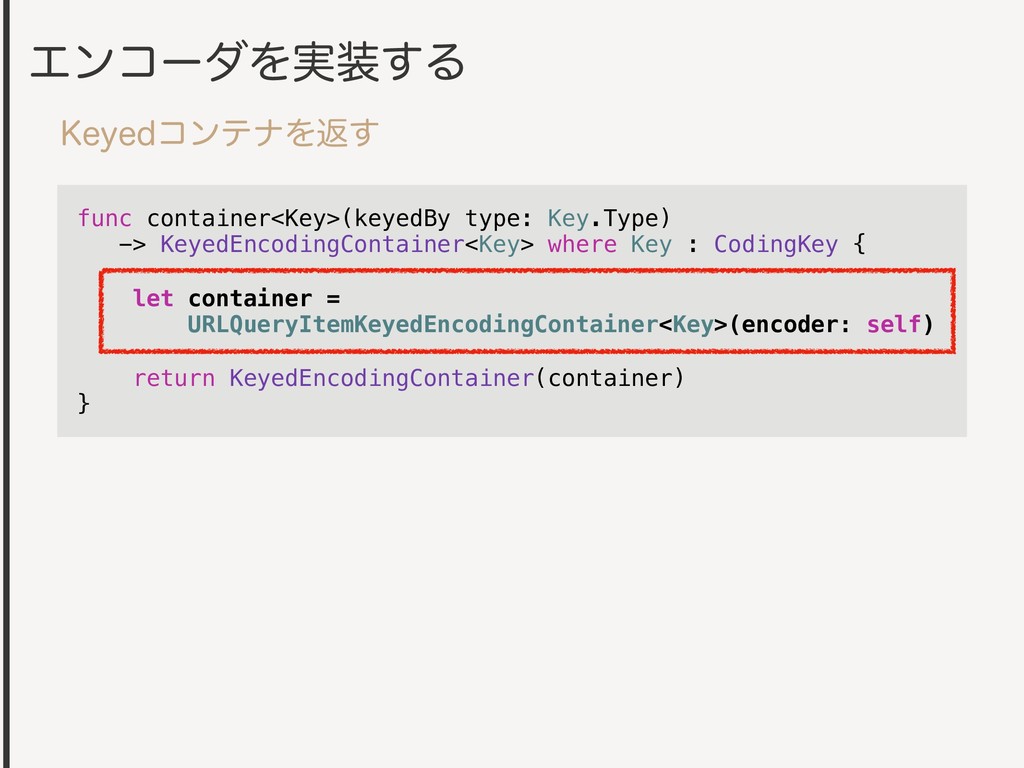Click the self keyword

893,325
